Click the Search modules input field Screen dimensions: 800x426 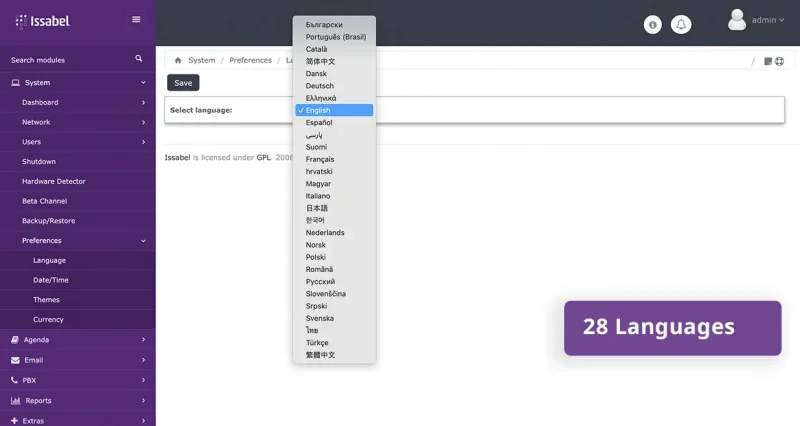65,60
